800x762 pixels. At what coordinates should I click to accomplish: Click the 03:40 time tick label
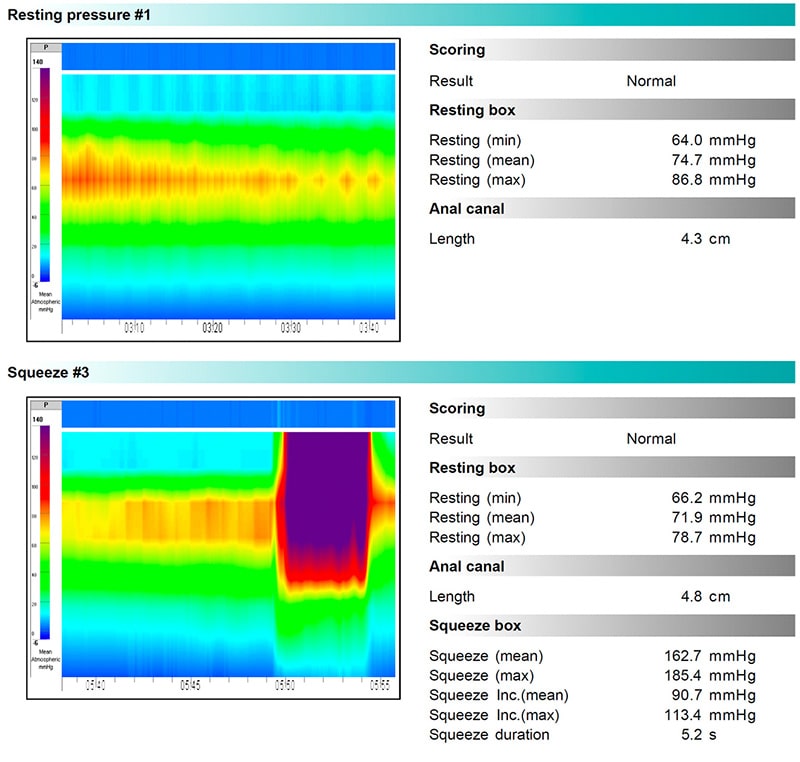[x=369, y=327]
